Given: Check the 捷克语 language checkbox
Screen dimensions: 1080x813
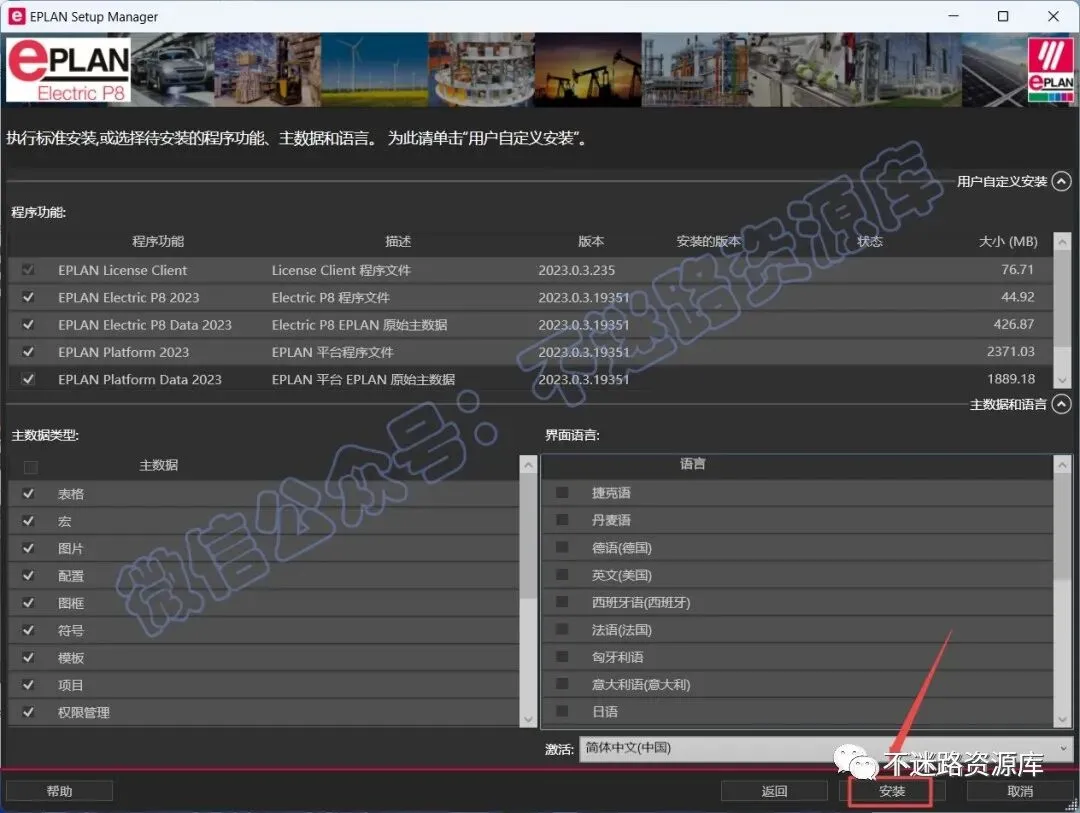Looking at the screenshot, I should pos(562,492).
